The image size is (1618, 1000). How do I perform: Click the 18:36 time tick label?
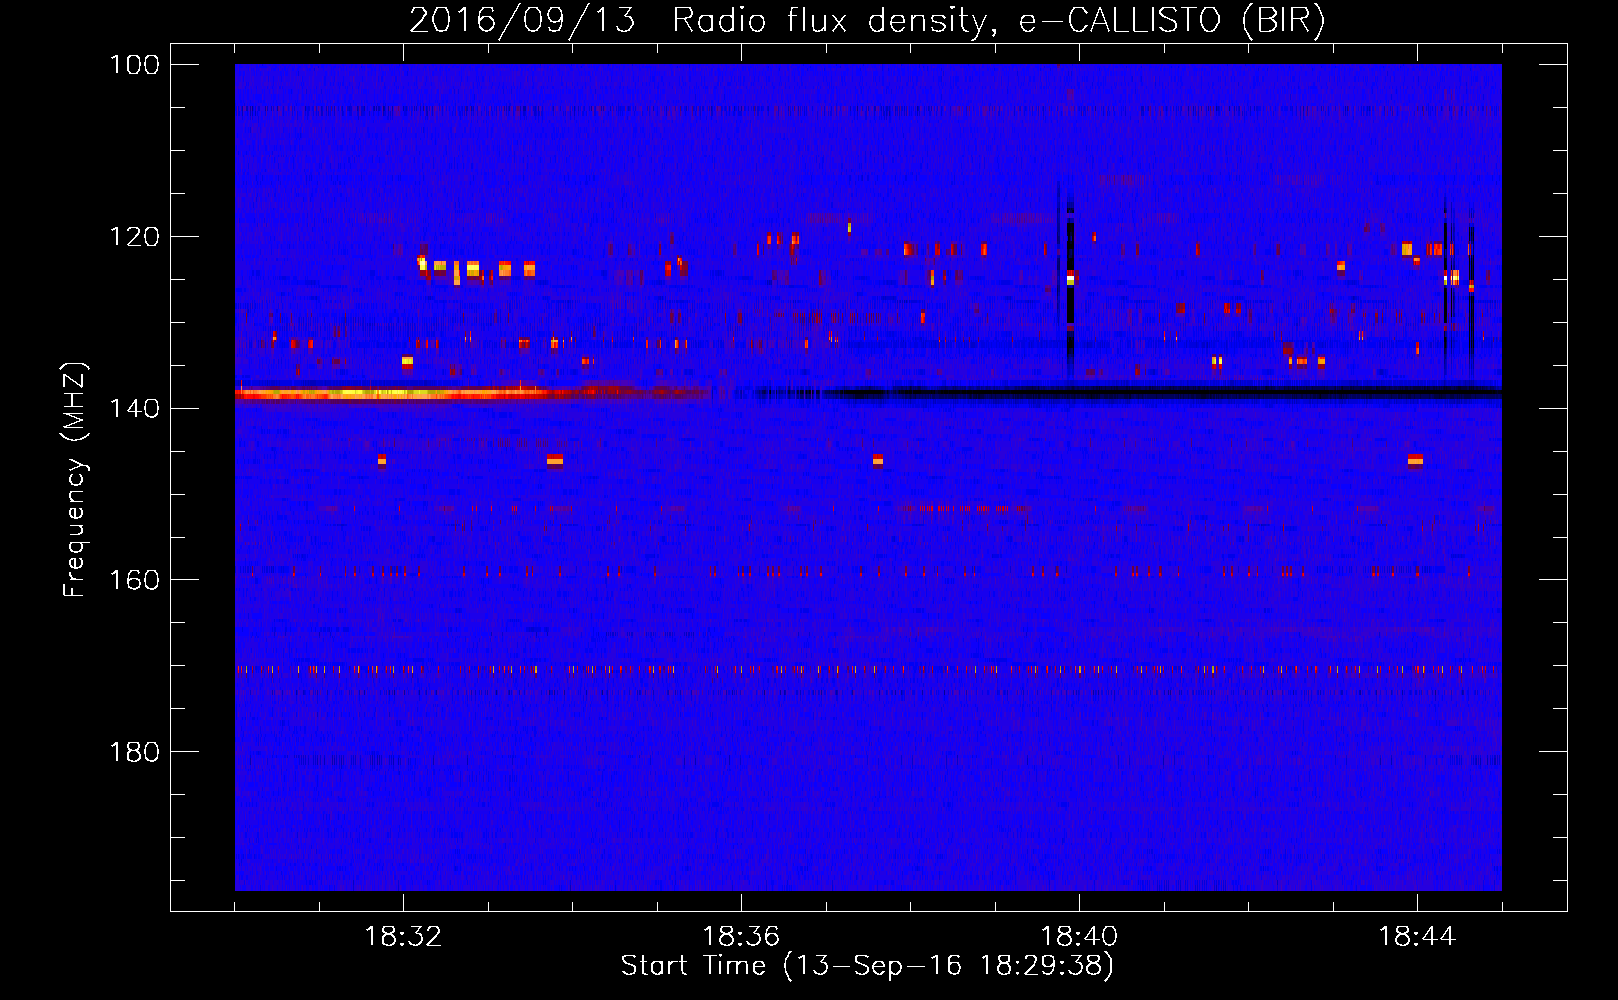click(x=741, y=937)
